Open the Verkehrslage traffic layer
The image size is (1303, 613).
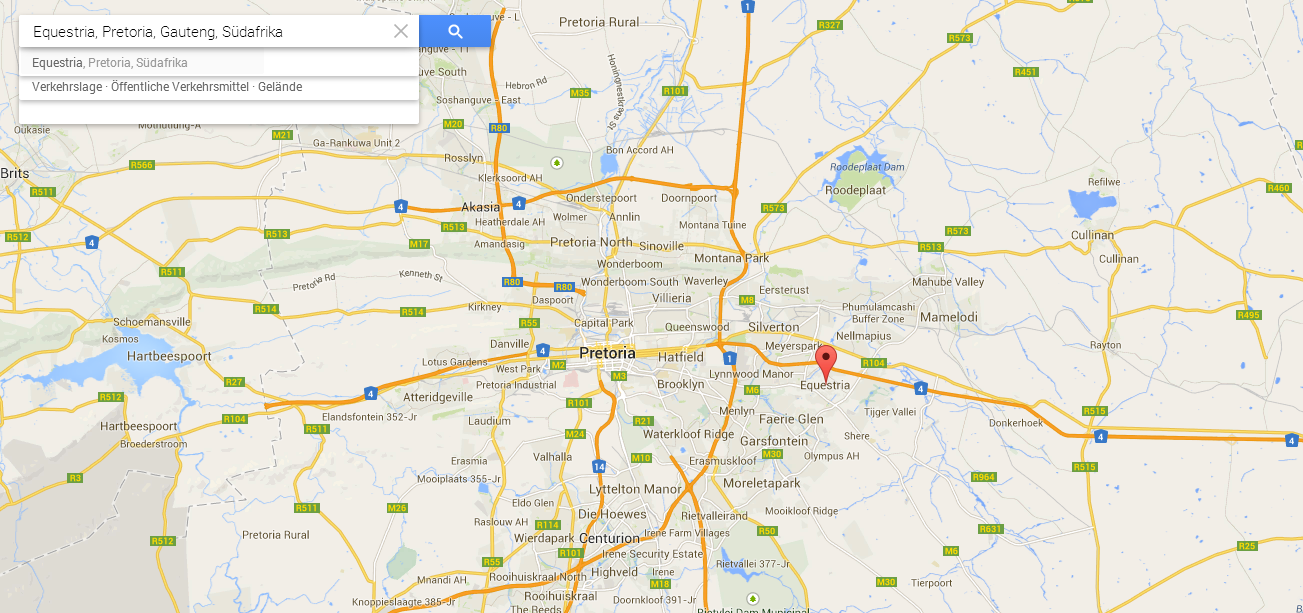(67, 87)
